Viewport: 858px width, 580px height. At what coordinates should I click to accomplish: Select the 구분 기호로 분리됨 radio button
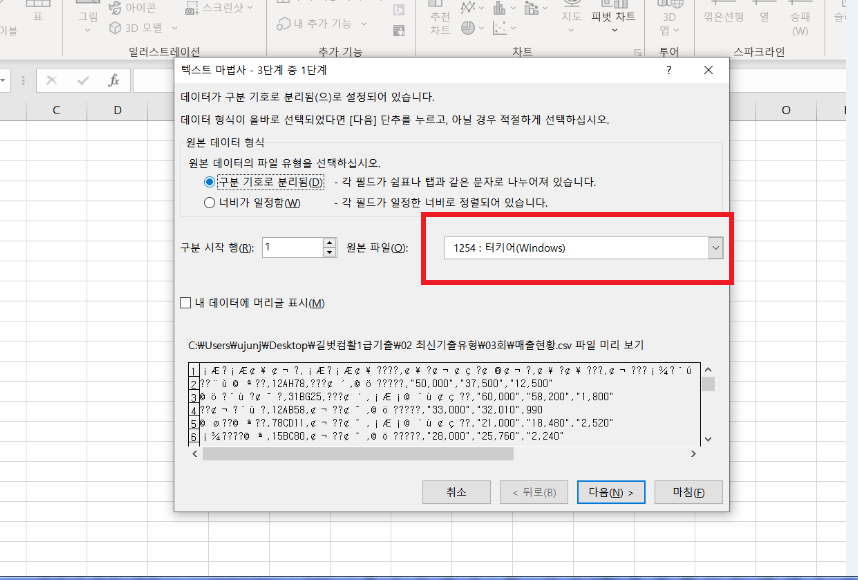pos(209,182)
